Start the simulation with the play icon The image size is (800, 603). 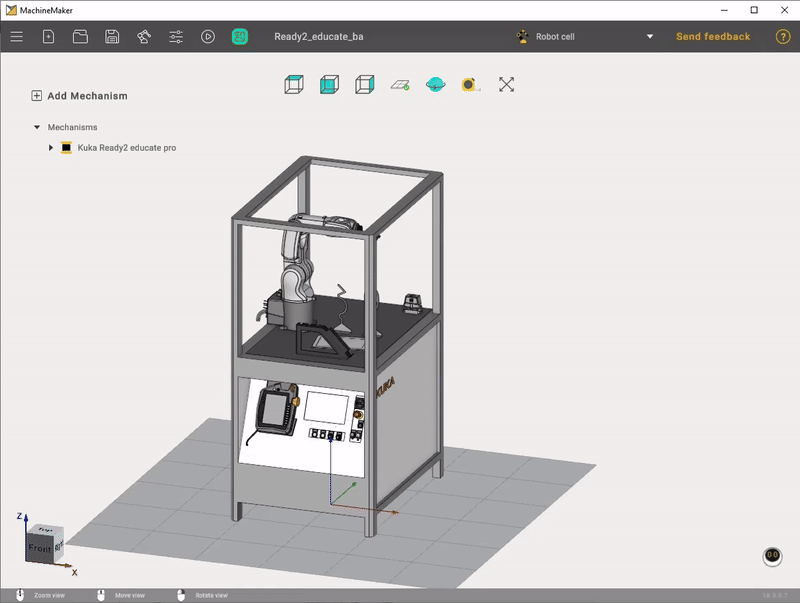point(207,36)
